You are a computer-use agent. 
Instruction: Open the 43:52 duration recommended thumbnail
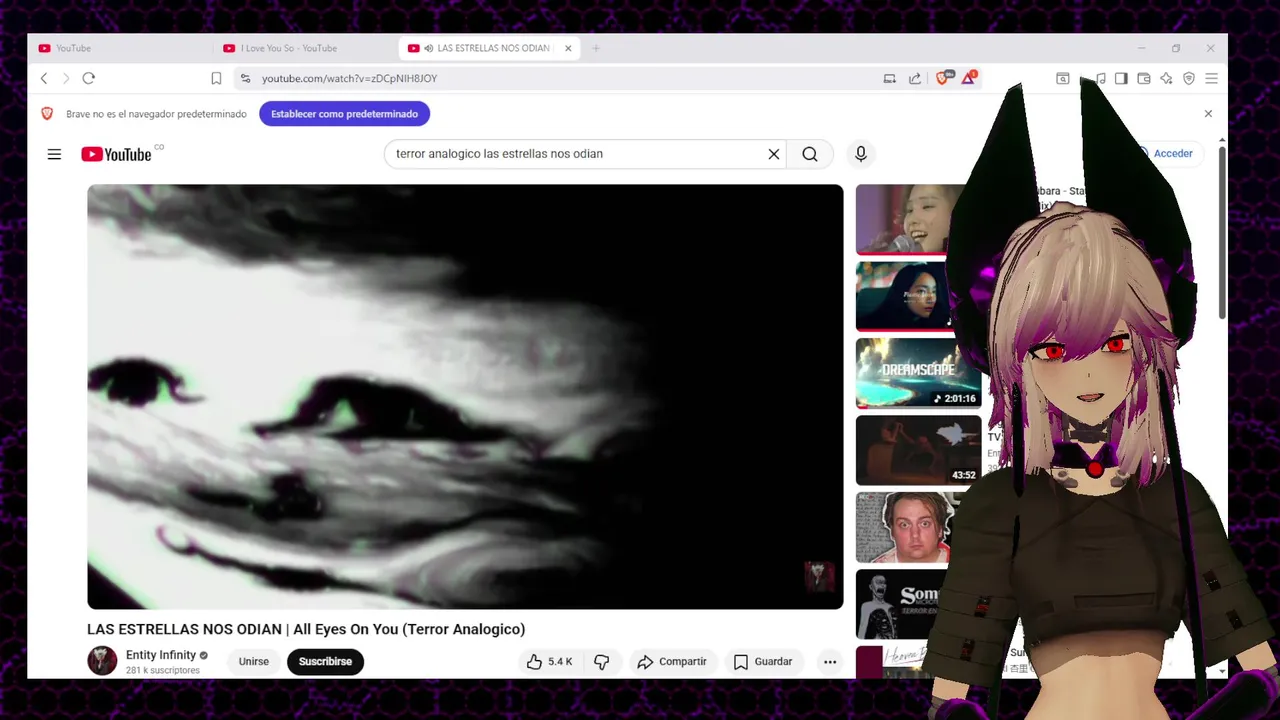[918, 450]
